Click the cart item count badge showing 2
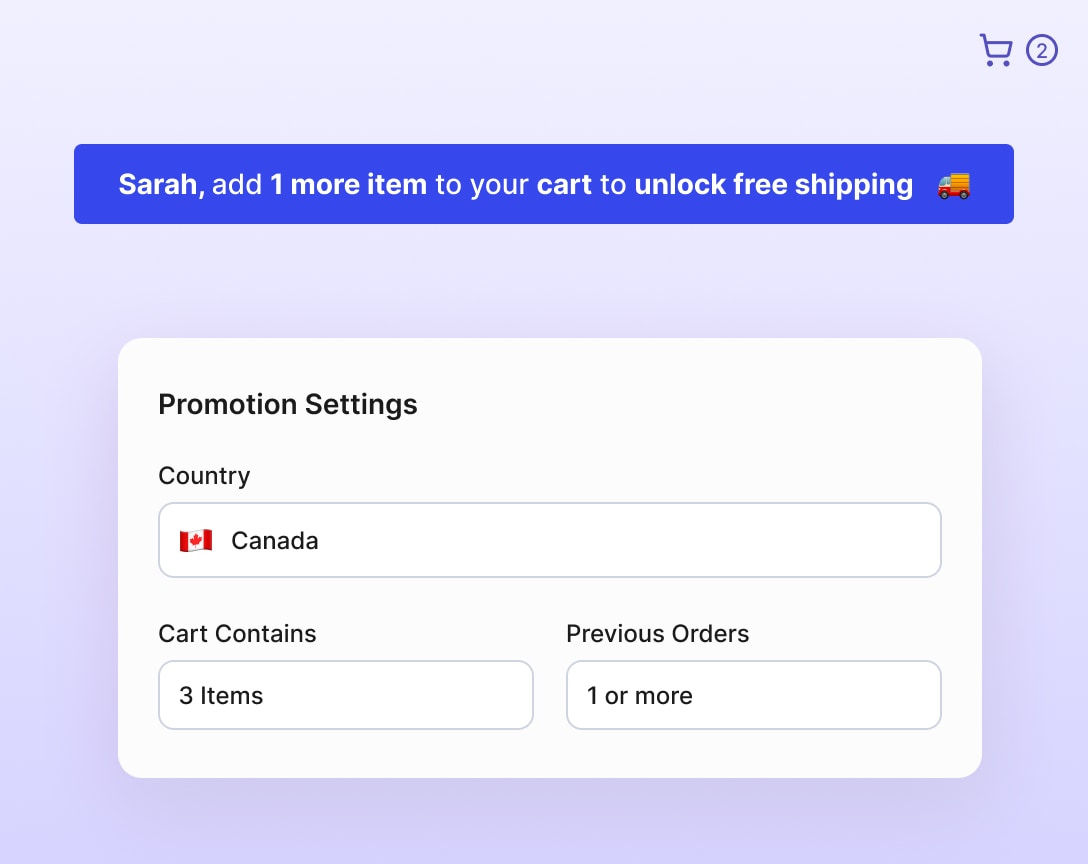Screen dimensions: 1088x864 coord(1042,49)
